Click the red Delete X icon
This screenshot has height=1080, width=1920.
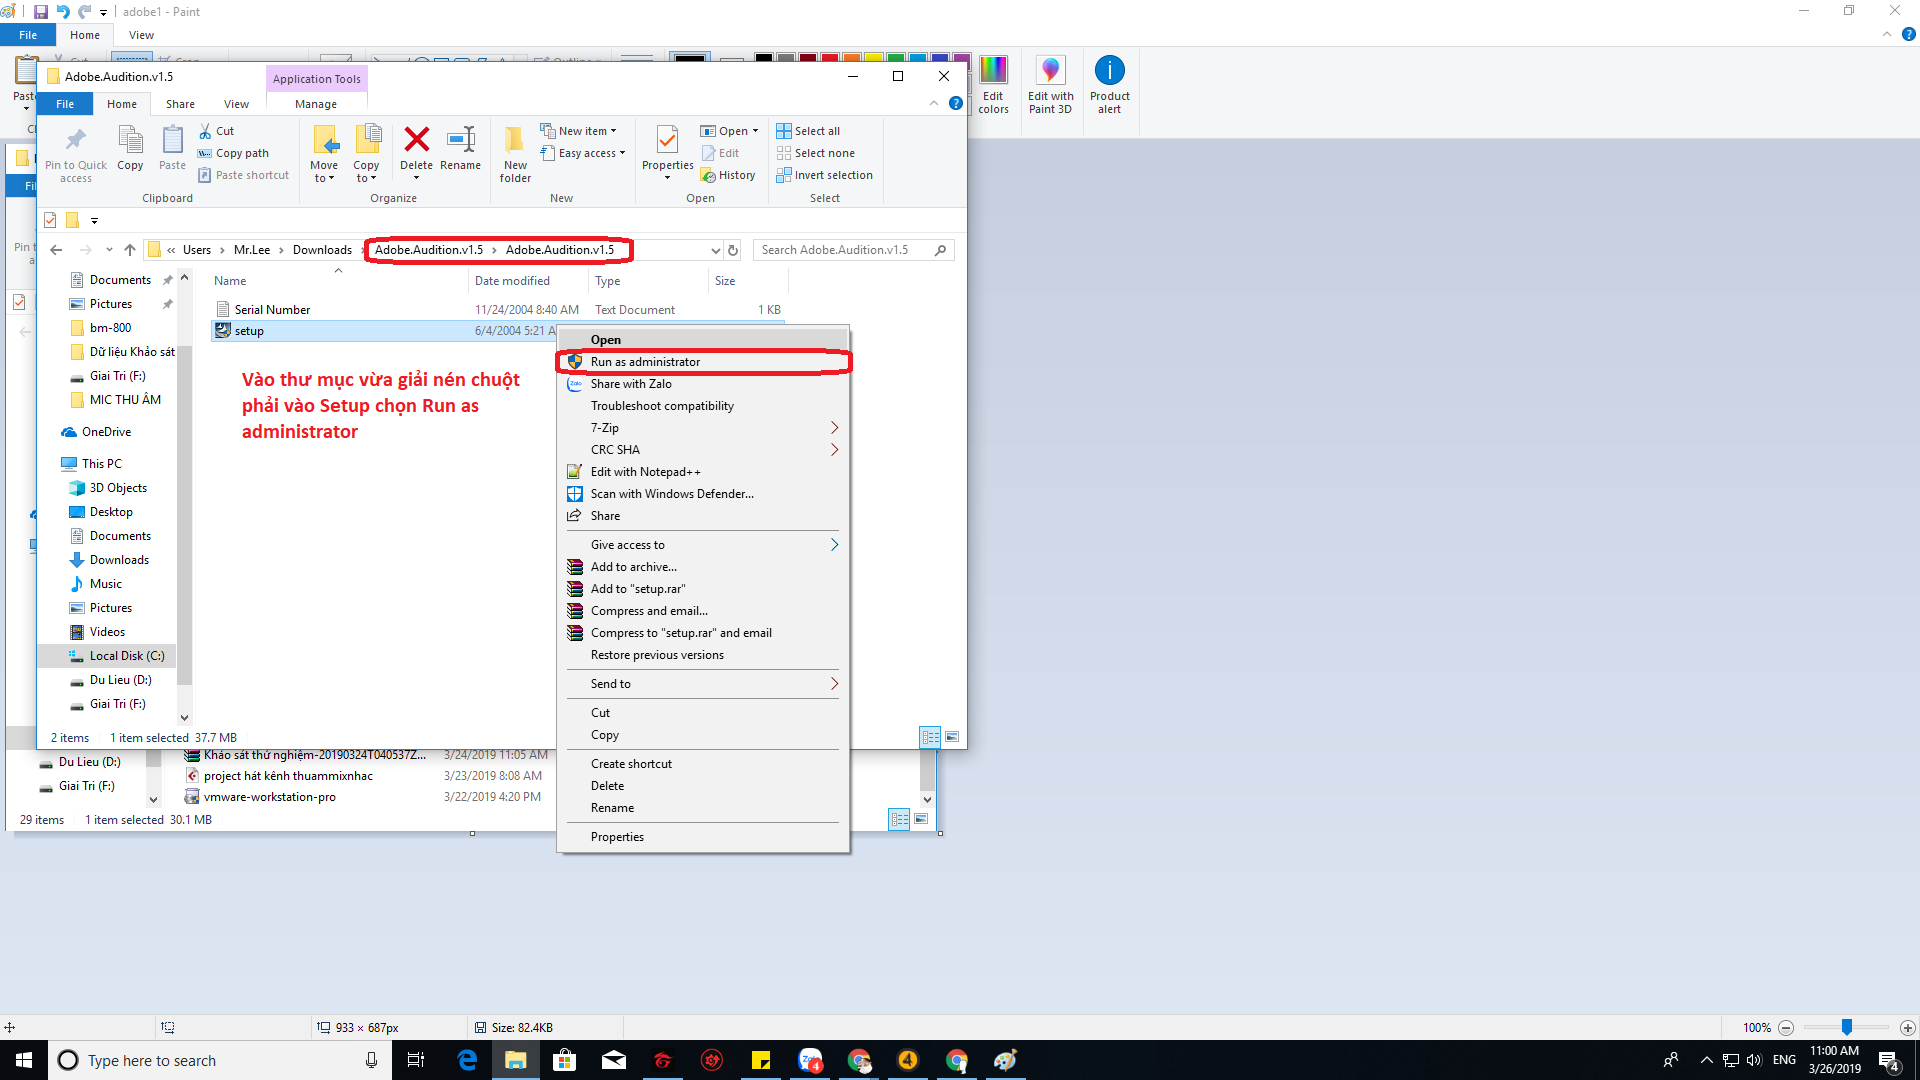pyautogui.click(x=416, y=139)
